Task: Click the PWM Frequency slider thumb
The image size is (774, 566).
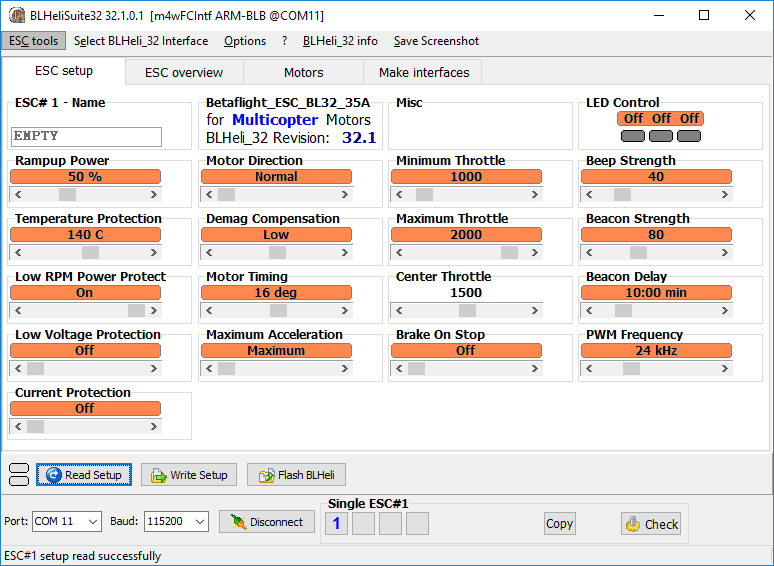Action: pos(631,369)
